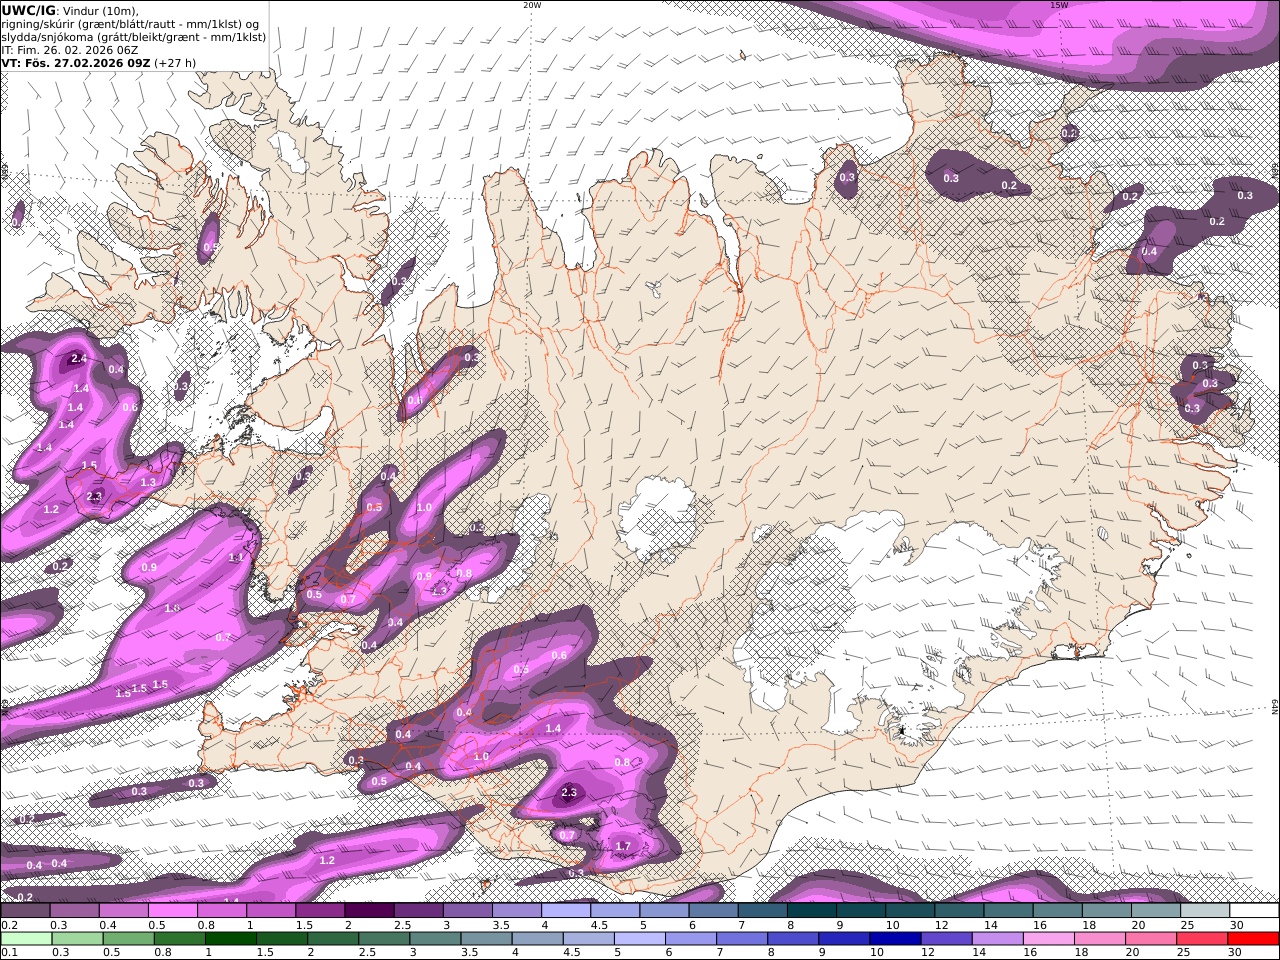Click upper legend swatch labeled 0.5
Viewport: 1280px width, 960px height.
pos(172,911)
